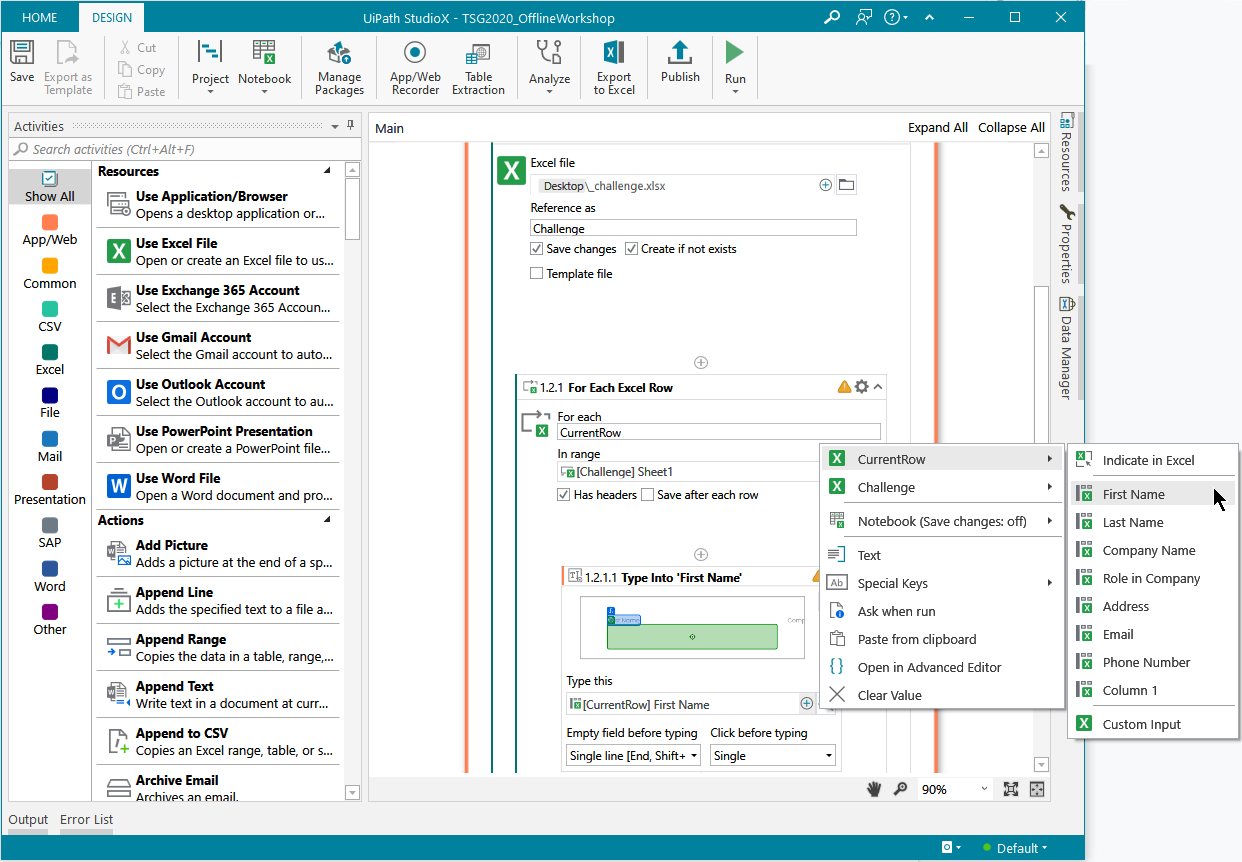Filter activities by Excel category

(50, 360)
